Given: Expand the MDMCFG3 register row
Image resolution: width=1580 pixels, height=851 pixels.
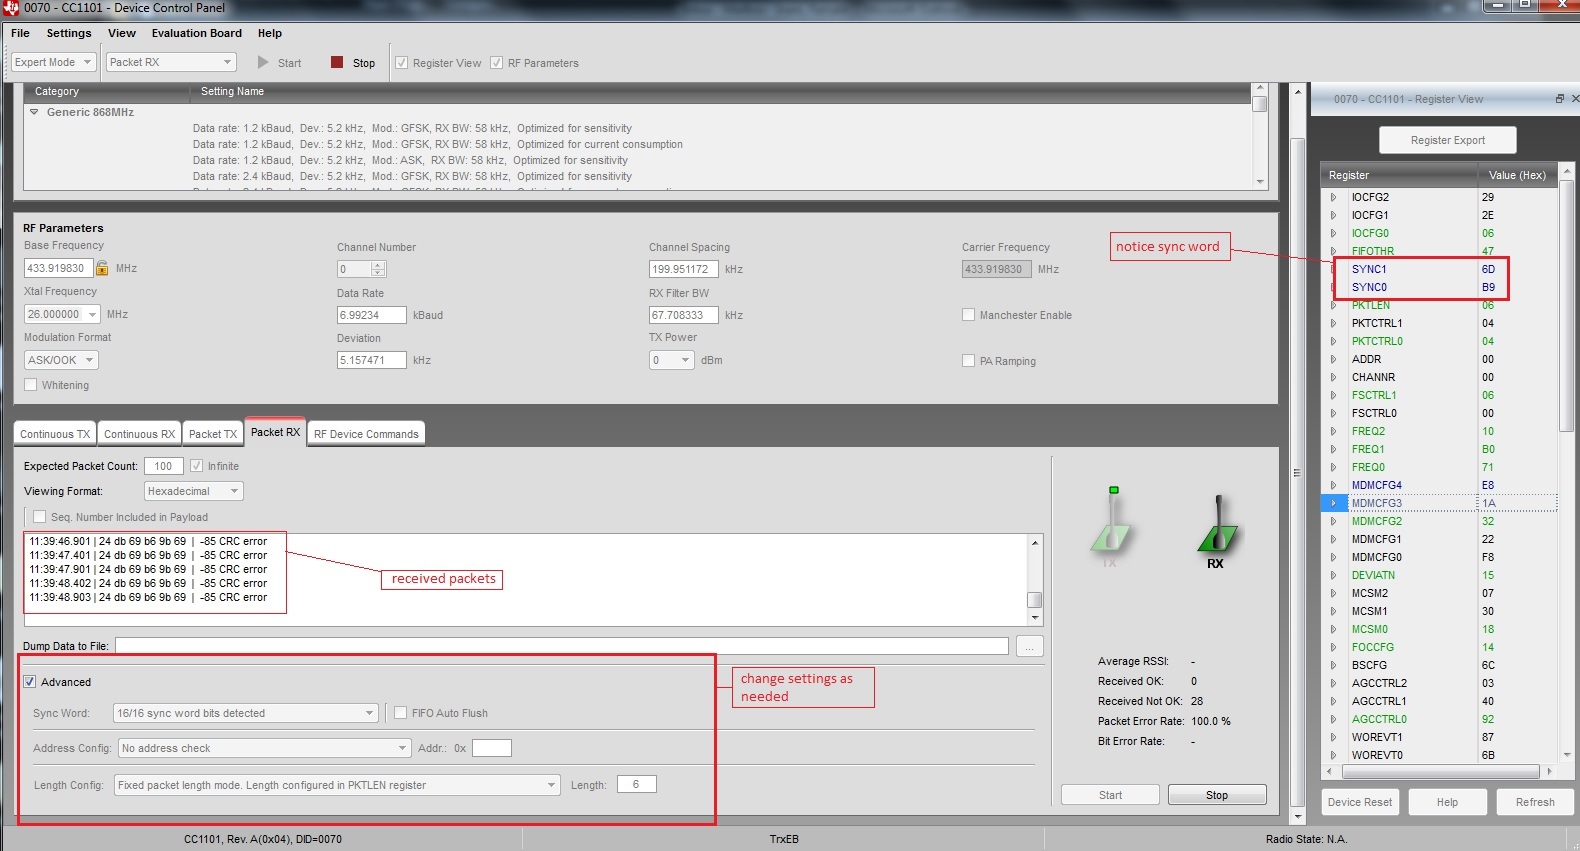Looking at the screenshot, I should coord(1333,503).
